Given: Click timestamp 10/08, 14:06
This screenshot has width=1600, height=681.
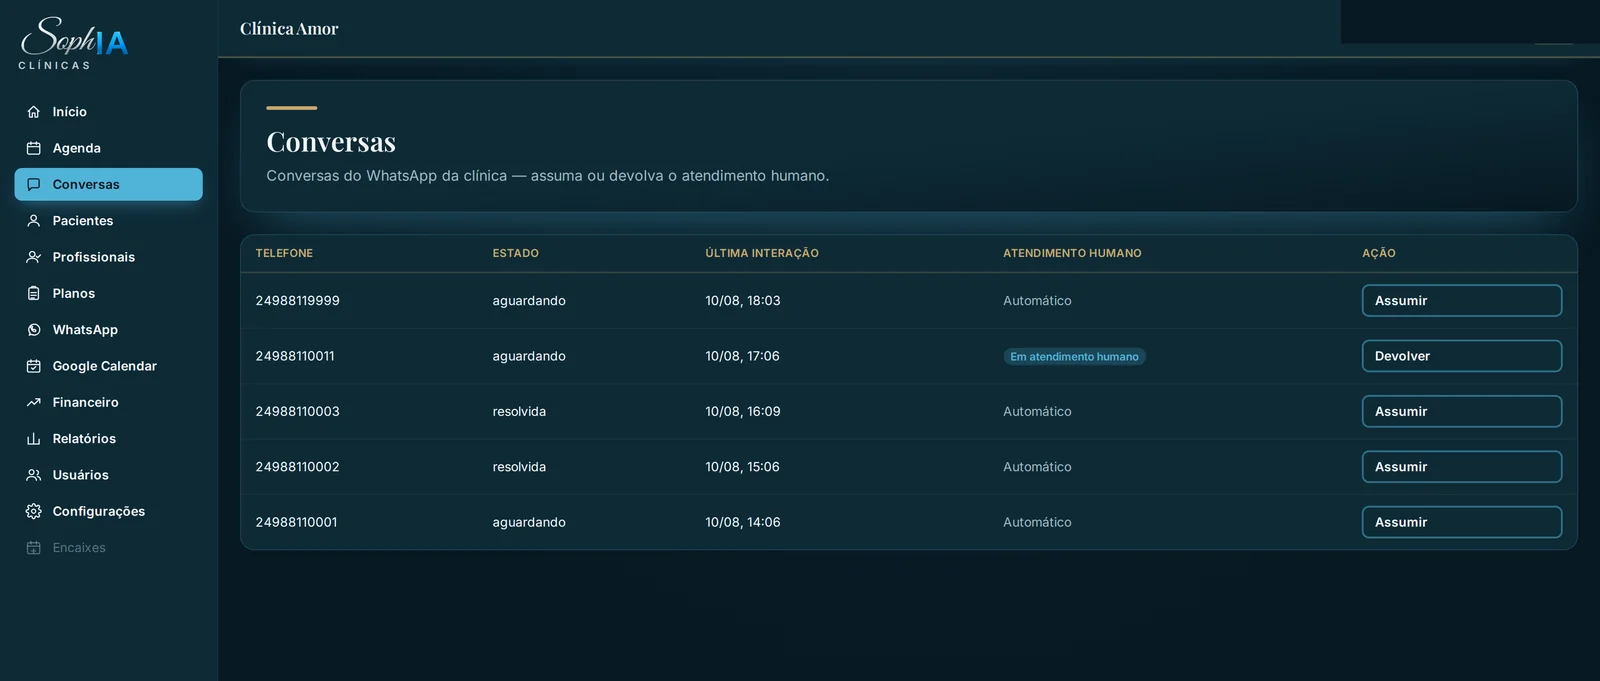Looking at the screenshot, I should point(743,522).
